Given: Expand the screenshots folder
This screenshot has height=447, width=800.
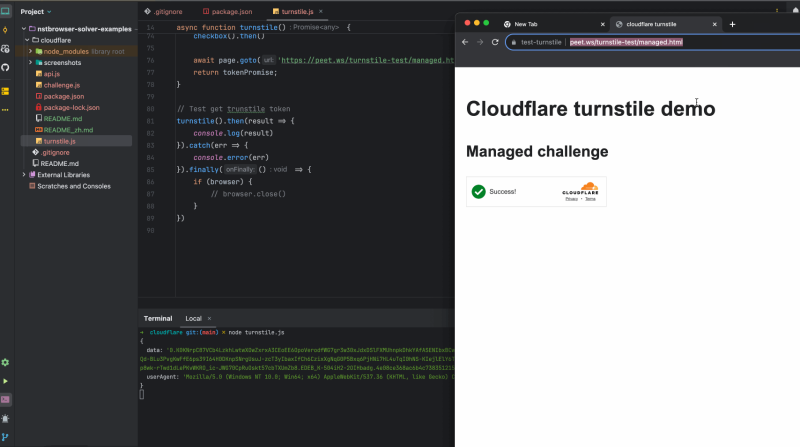Looking at the screenshot, I should pos(31,62).
